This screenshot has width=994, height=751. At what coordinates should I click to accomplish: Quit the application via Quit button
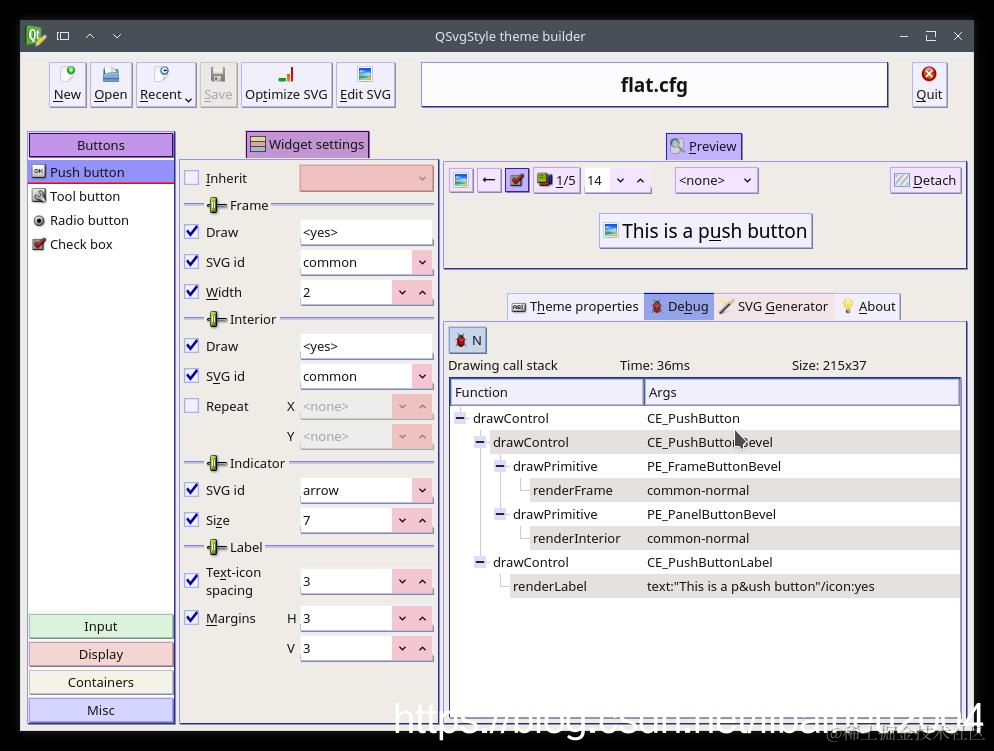tap(929, 85)
